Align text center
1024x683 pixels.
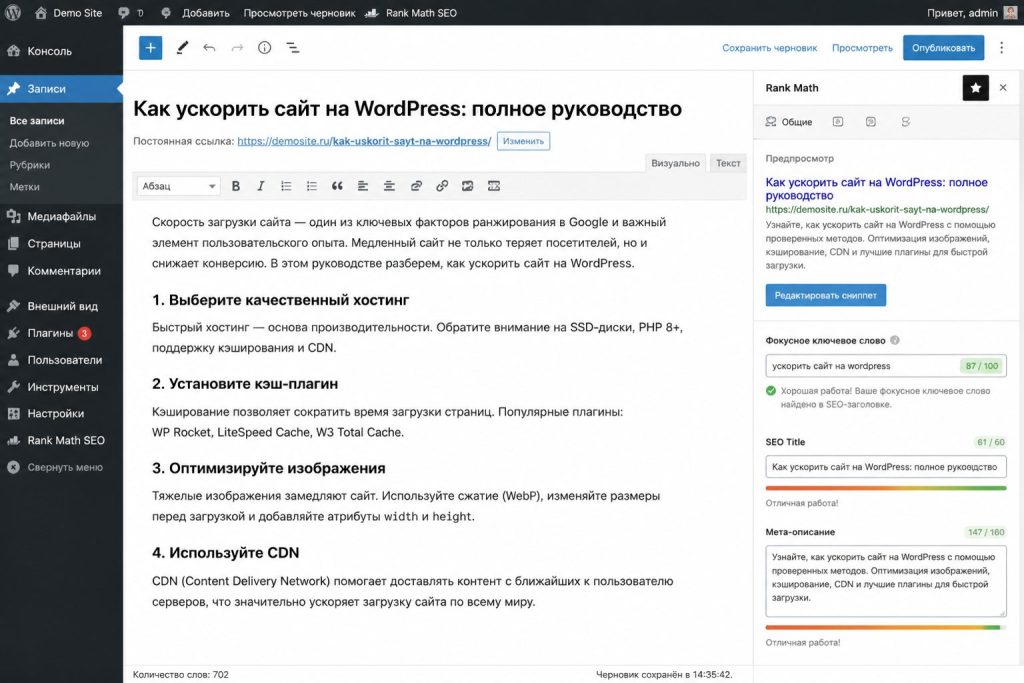click(x=389, y=186)
